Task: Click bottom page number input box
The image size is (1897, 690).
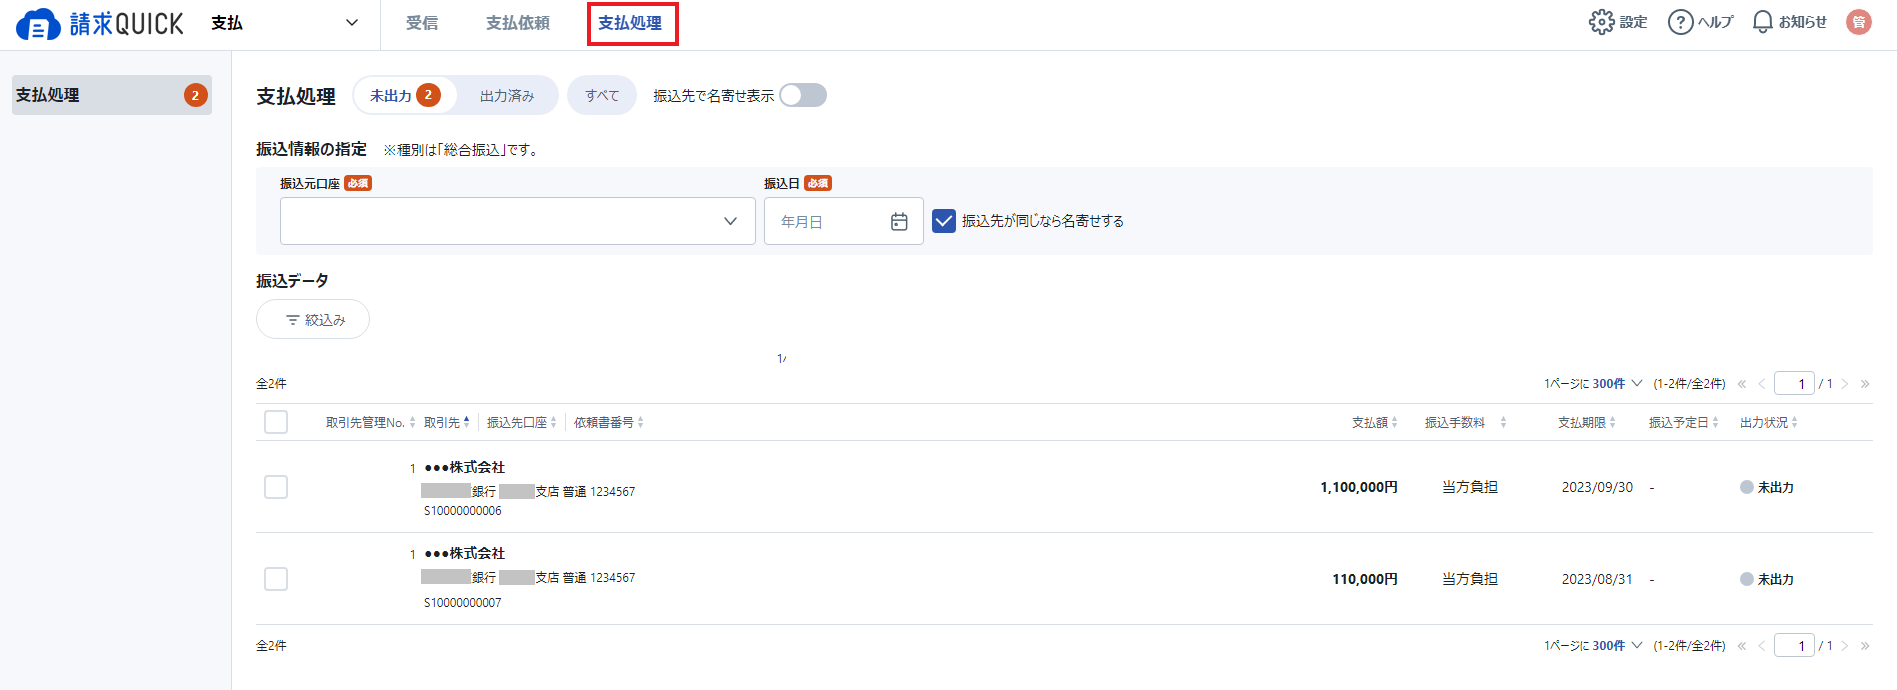Action: tap(1794, 646)
